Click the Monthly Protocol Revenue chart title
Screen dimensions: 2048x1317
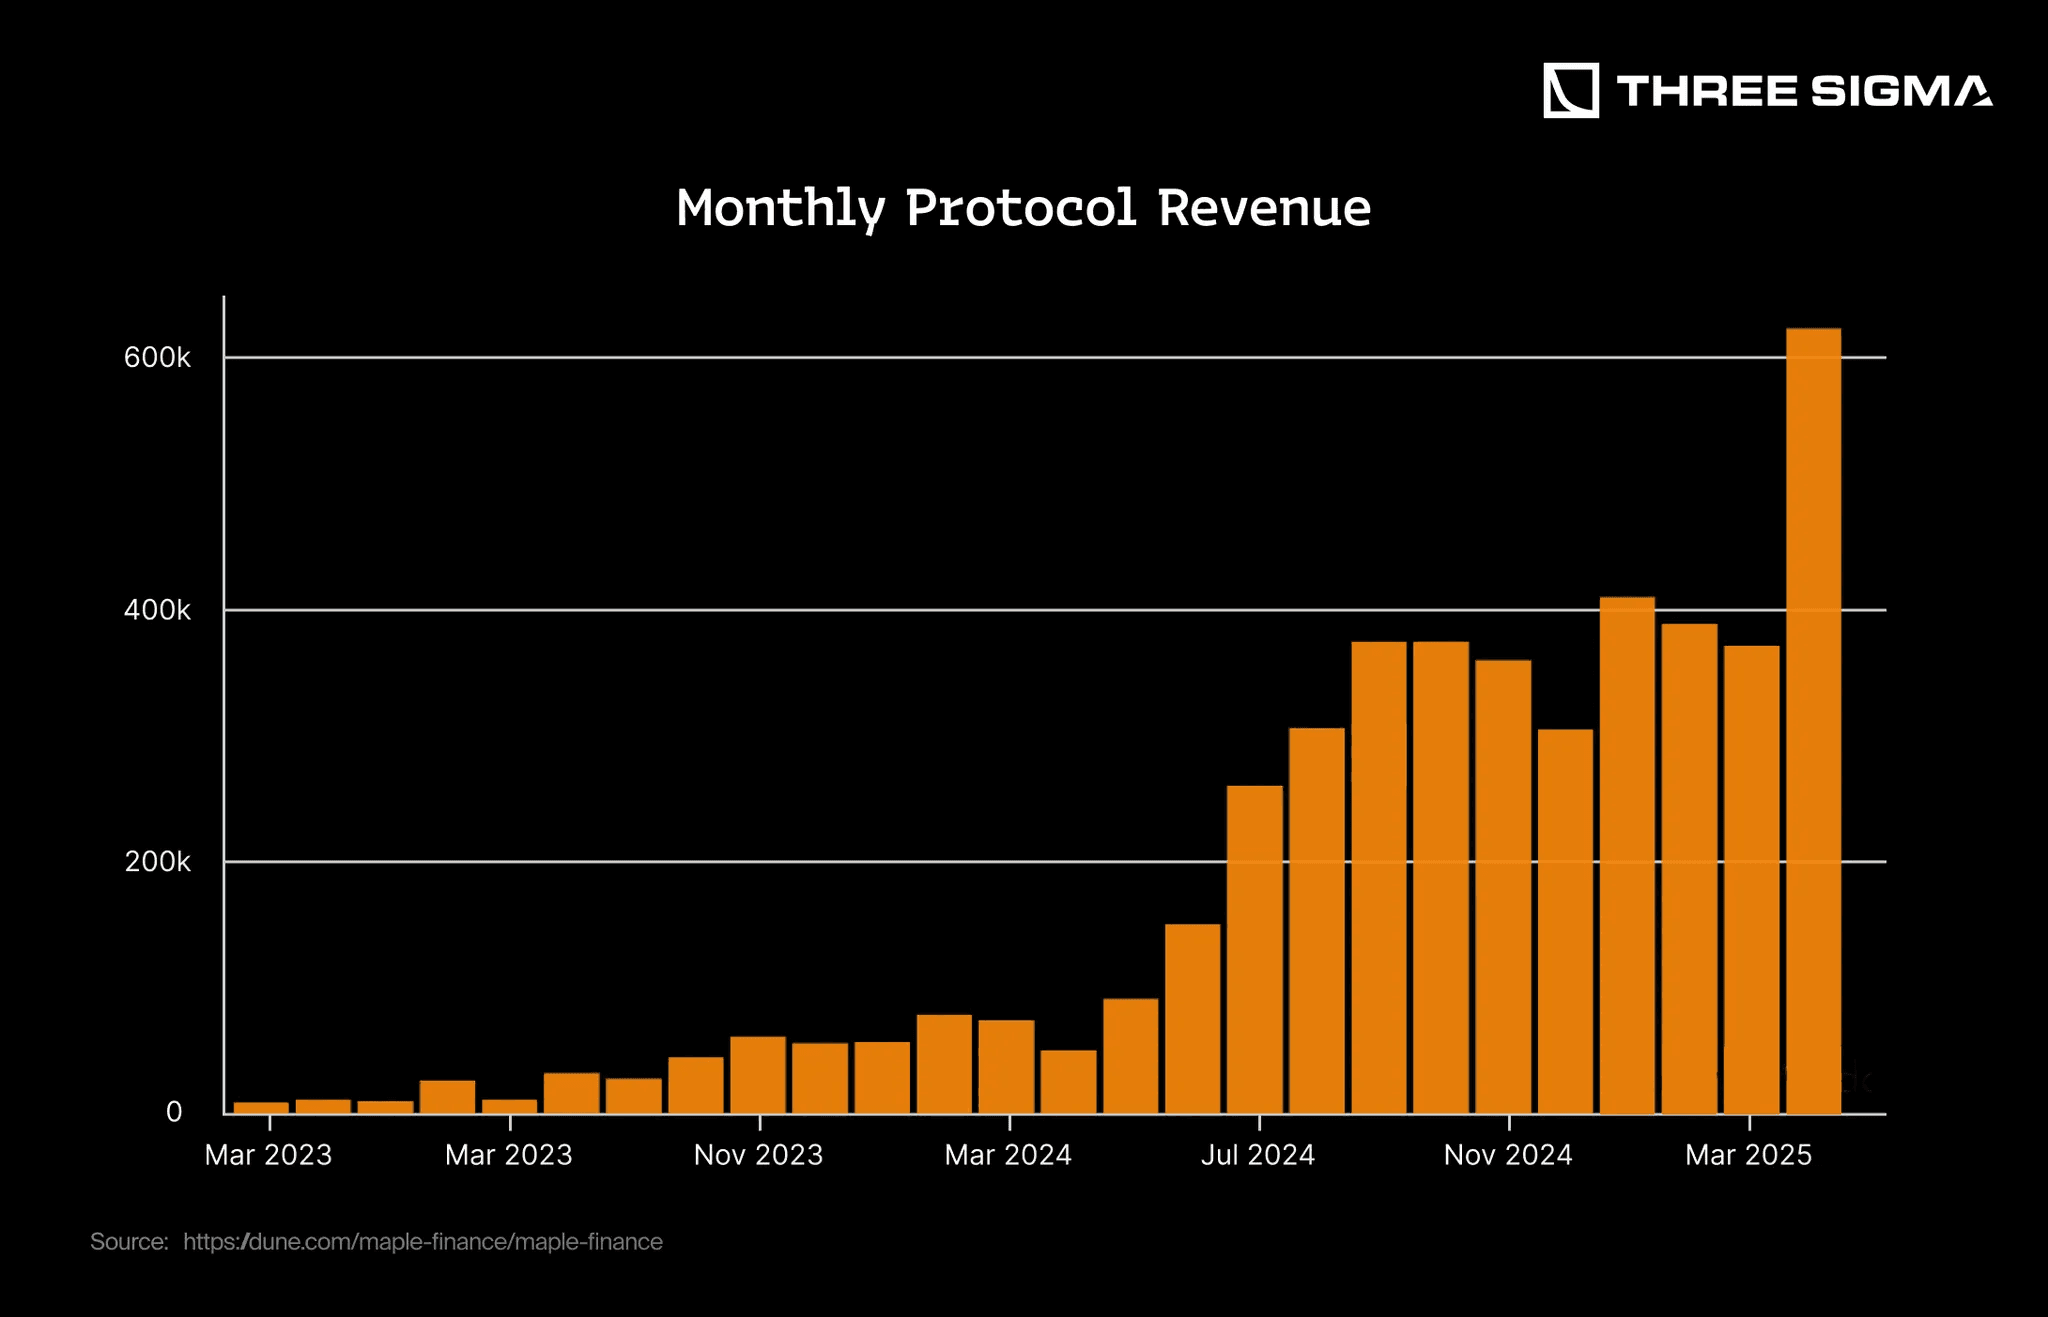tap(1023, 208)
